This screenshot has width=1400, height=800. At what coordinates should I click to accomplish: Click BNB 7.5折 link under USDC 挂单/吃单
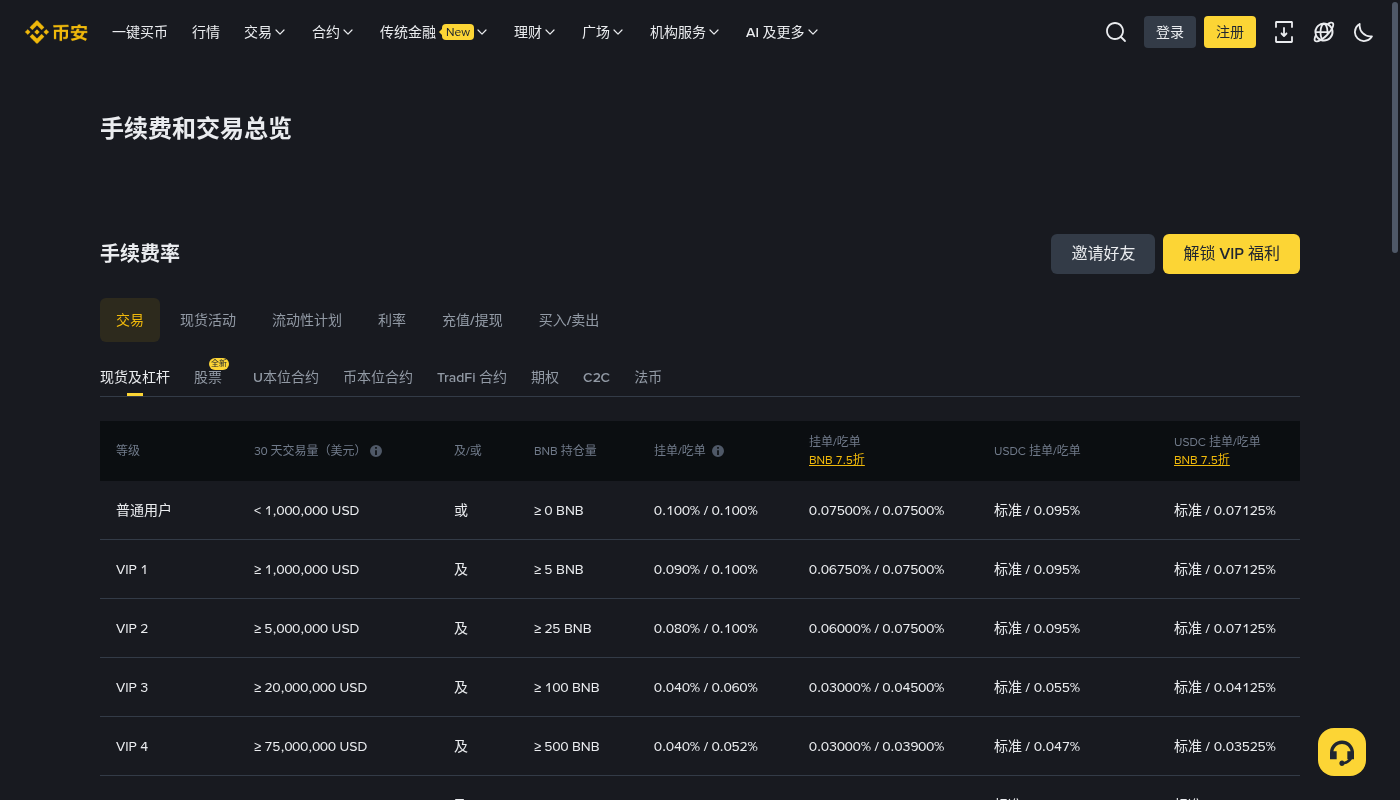click(1202, 460)
